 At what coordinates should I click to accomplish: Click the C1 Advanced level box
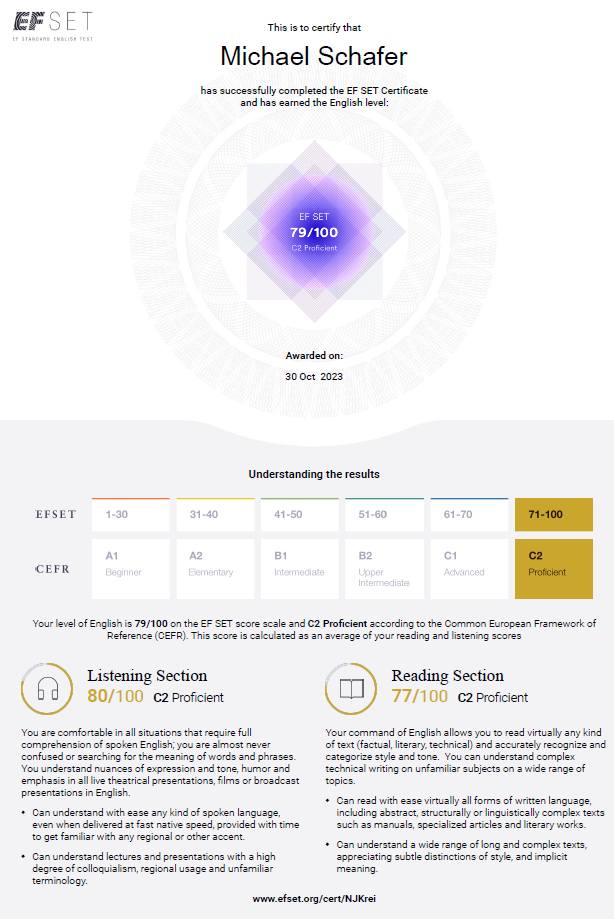(x=469, y=569)
